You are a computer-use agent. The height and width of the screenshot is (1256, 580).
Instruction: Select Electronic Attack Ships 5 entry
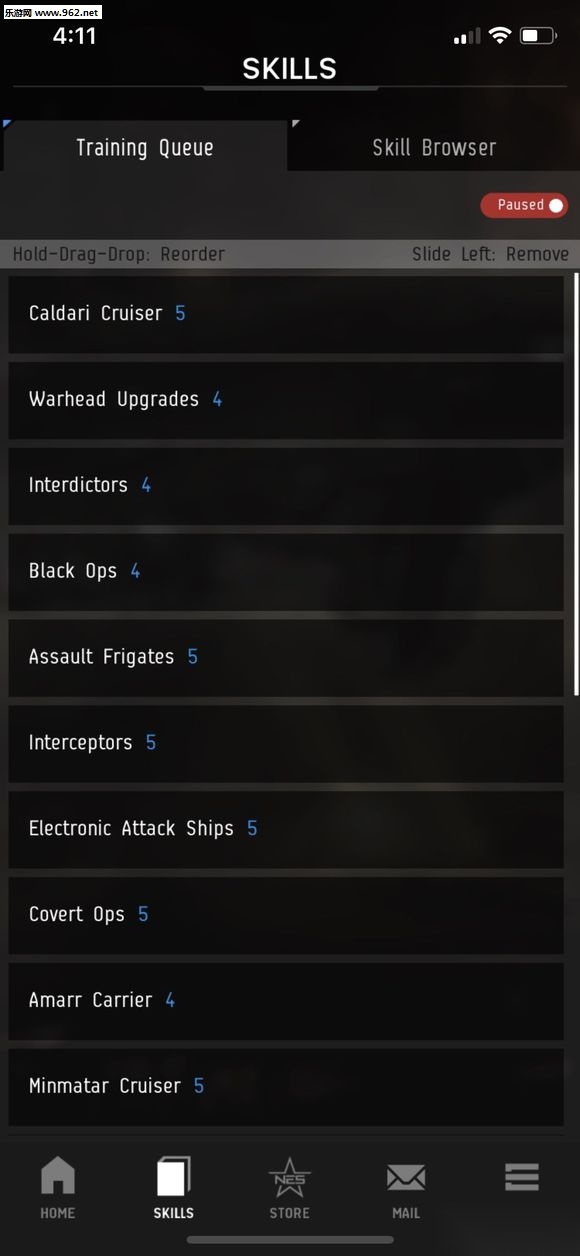[286, 830]
